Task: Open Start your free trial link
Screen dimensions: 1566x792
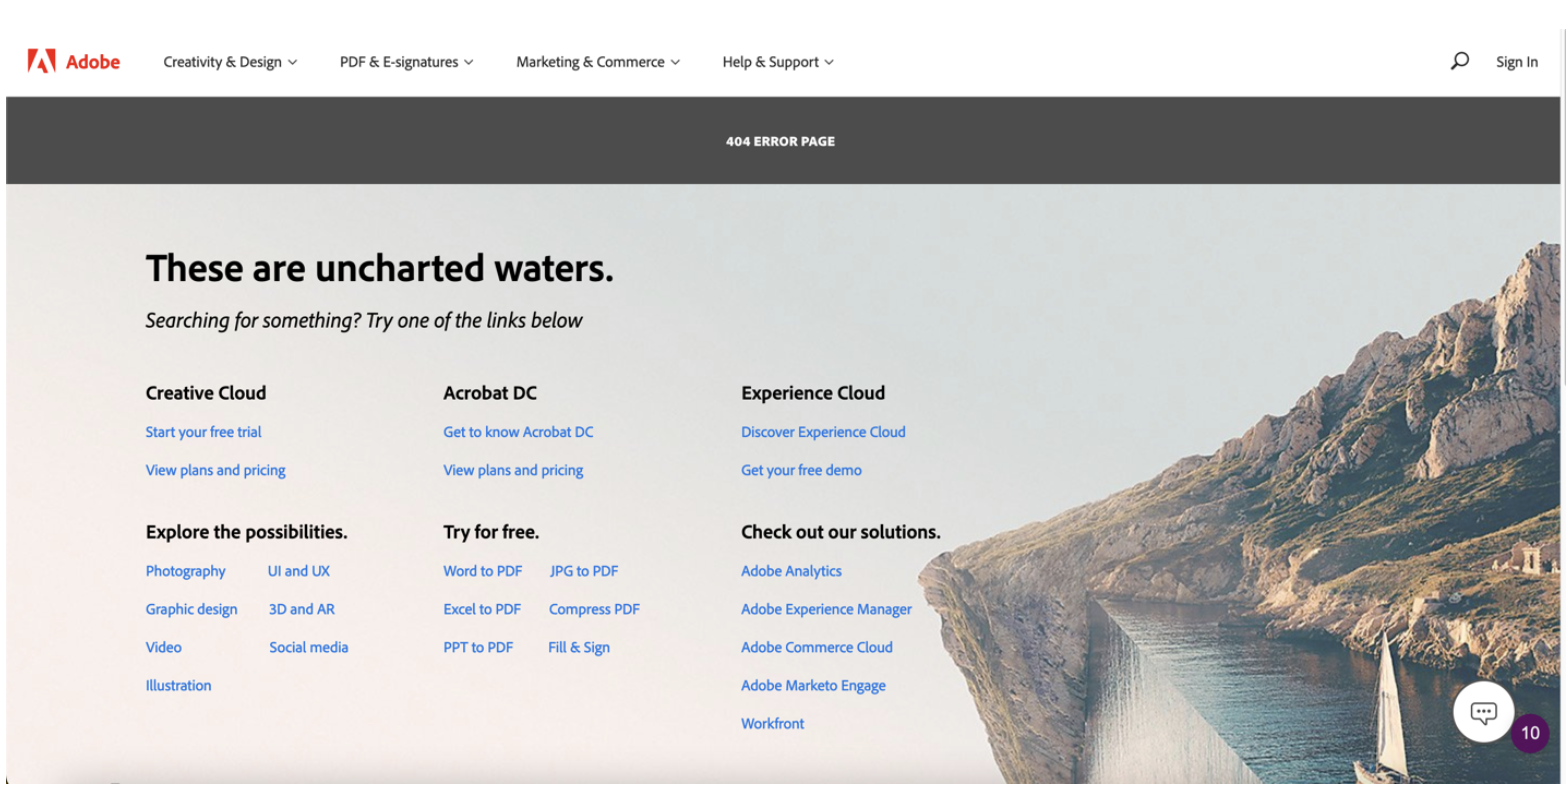Action: pos(204,432)
